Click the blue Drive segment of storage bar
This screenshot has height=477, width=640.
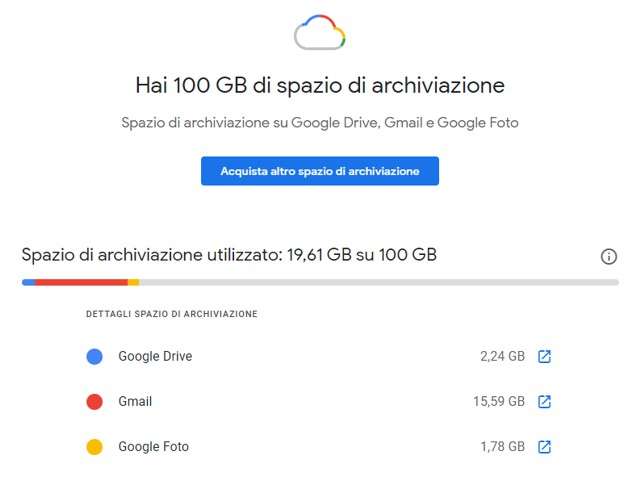click(x=29, y=283)
